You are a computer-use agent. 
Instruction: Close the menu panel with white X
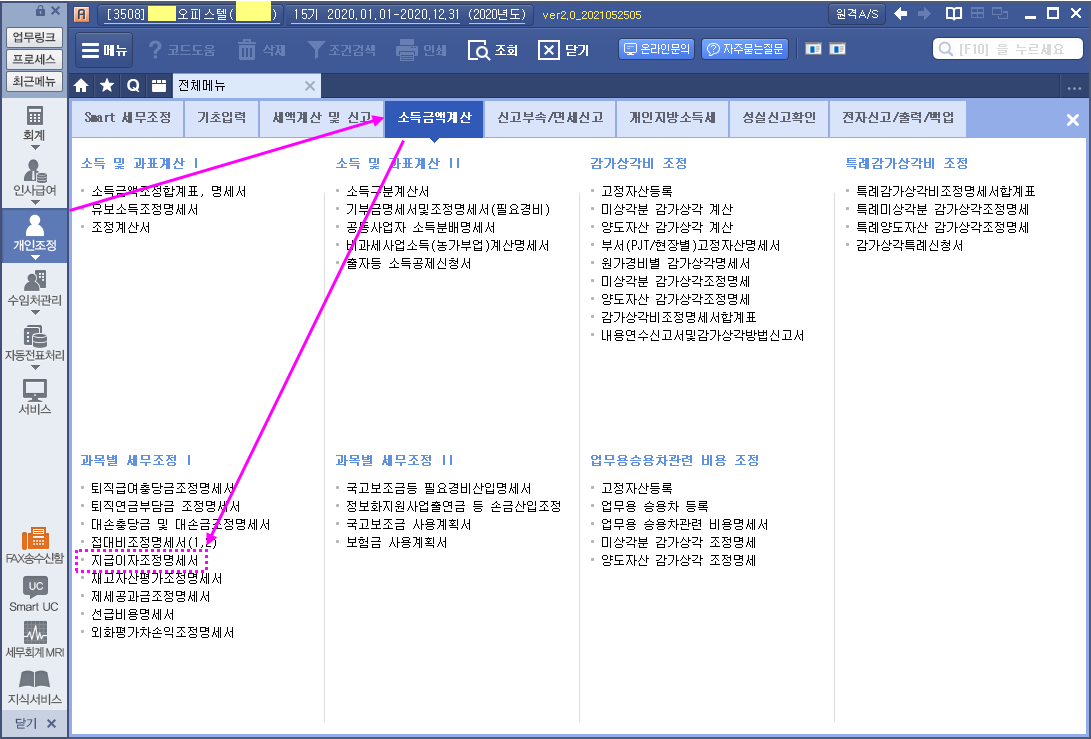[x=1072, y=120]
